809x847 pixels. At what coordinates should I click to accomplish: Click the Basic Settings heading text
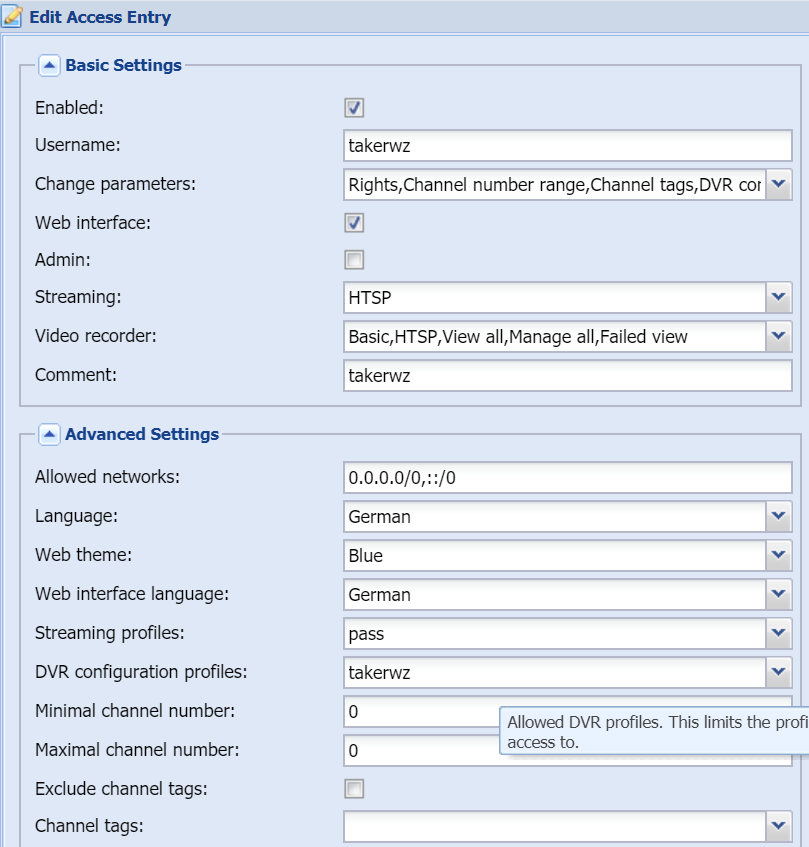tap(123, 65)
